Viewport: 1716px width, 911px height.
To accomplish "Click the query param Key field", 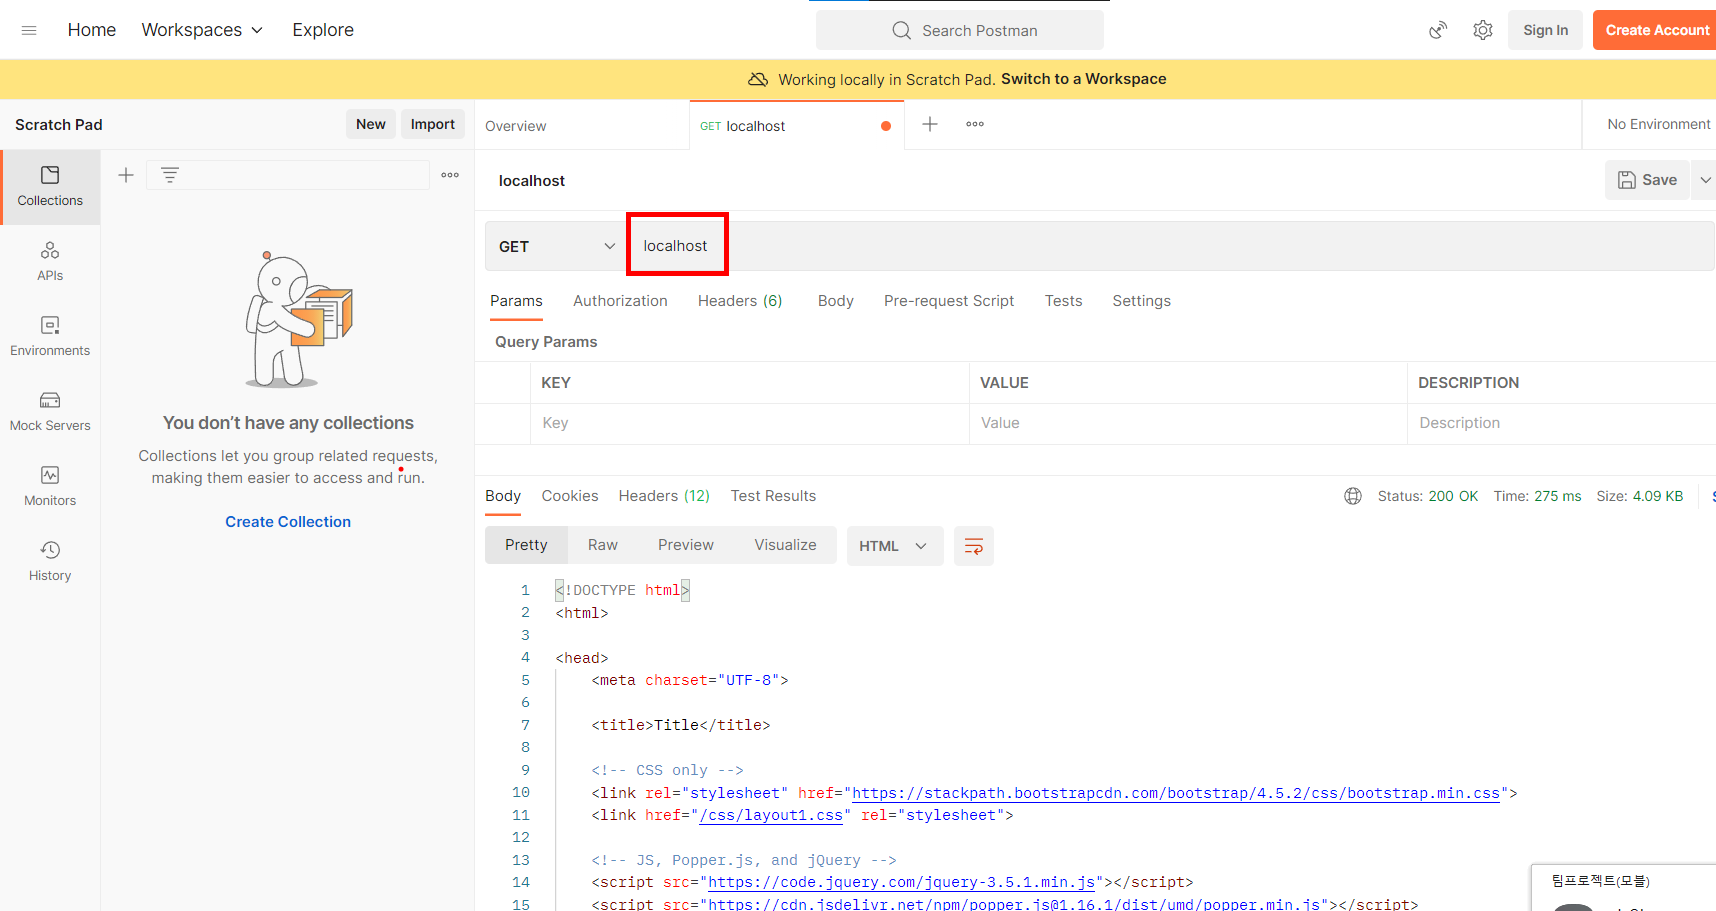I will (749, 423).
